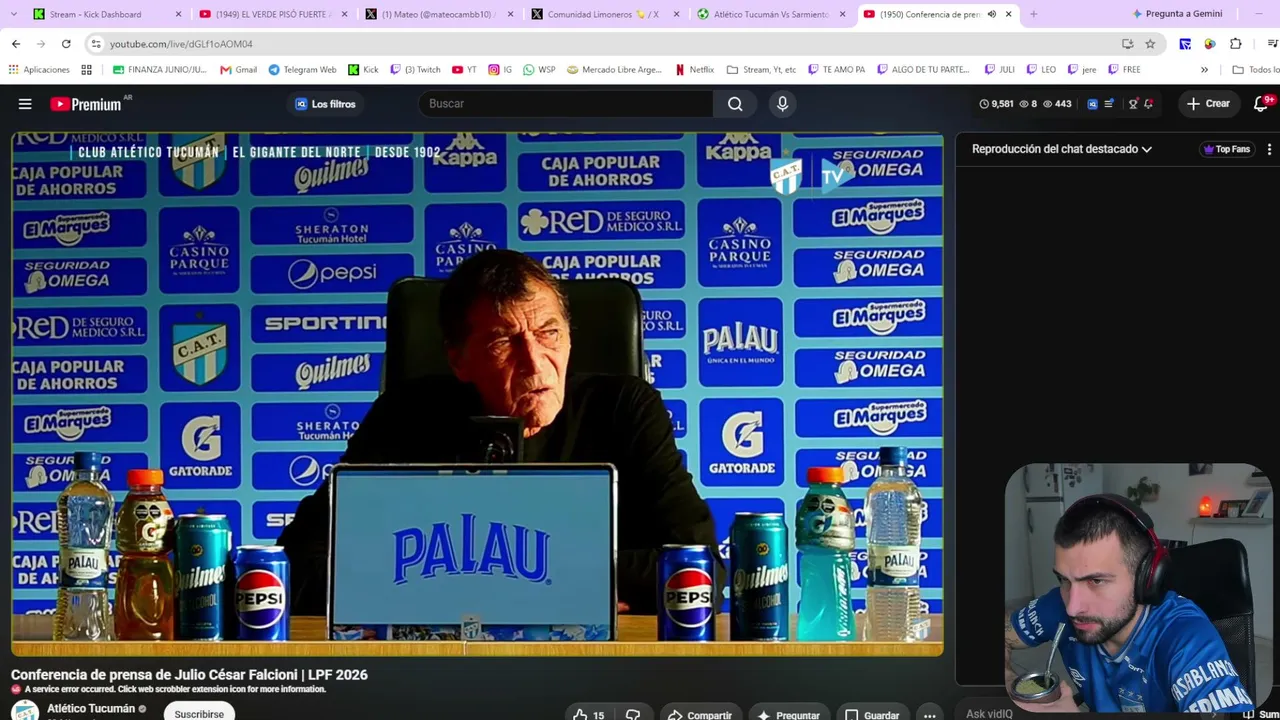Image resolution: width=1280 pixels, height=720 pixels.
Task: Open the LEO Twitch bookmark
Action: pos(1041,70)
